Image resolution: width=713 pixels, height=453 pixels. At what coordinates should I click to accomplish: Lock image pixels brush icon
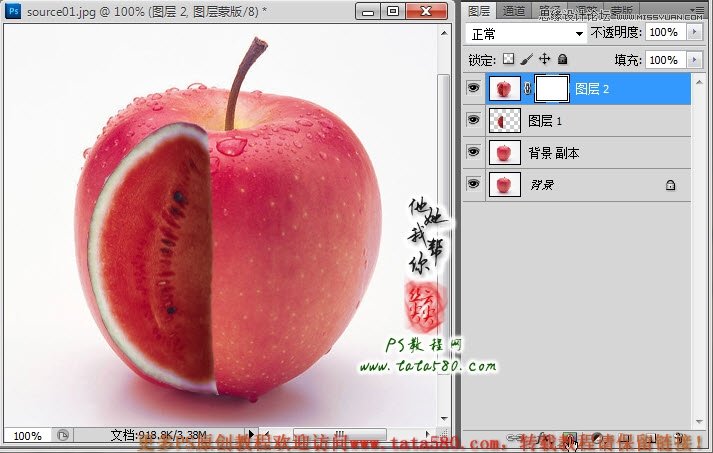(x=526, y=59)
